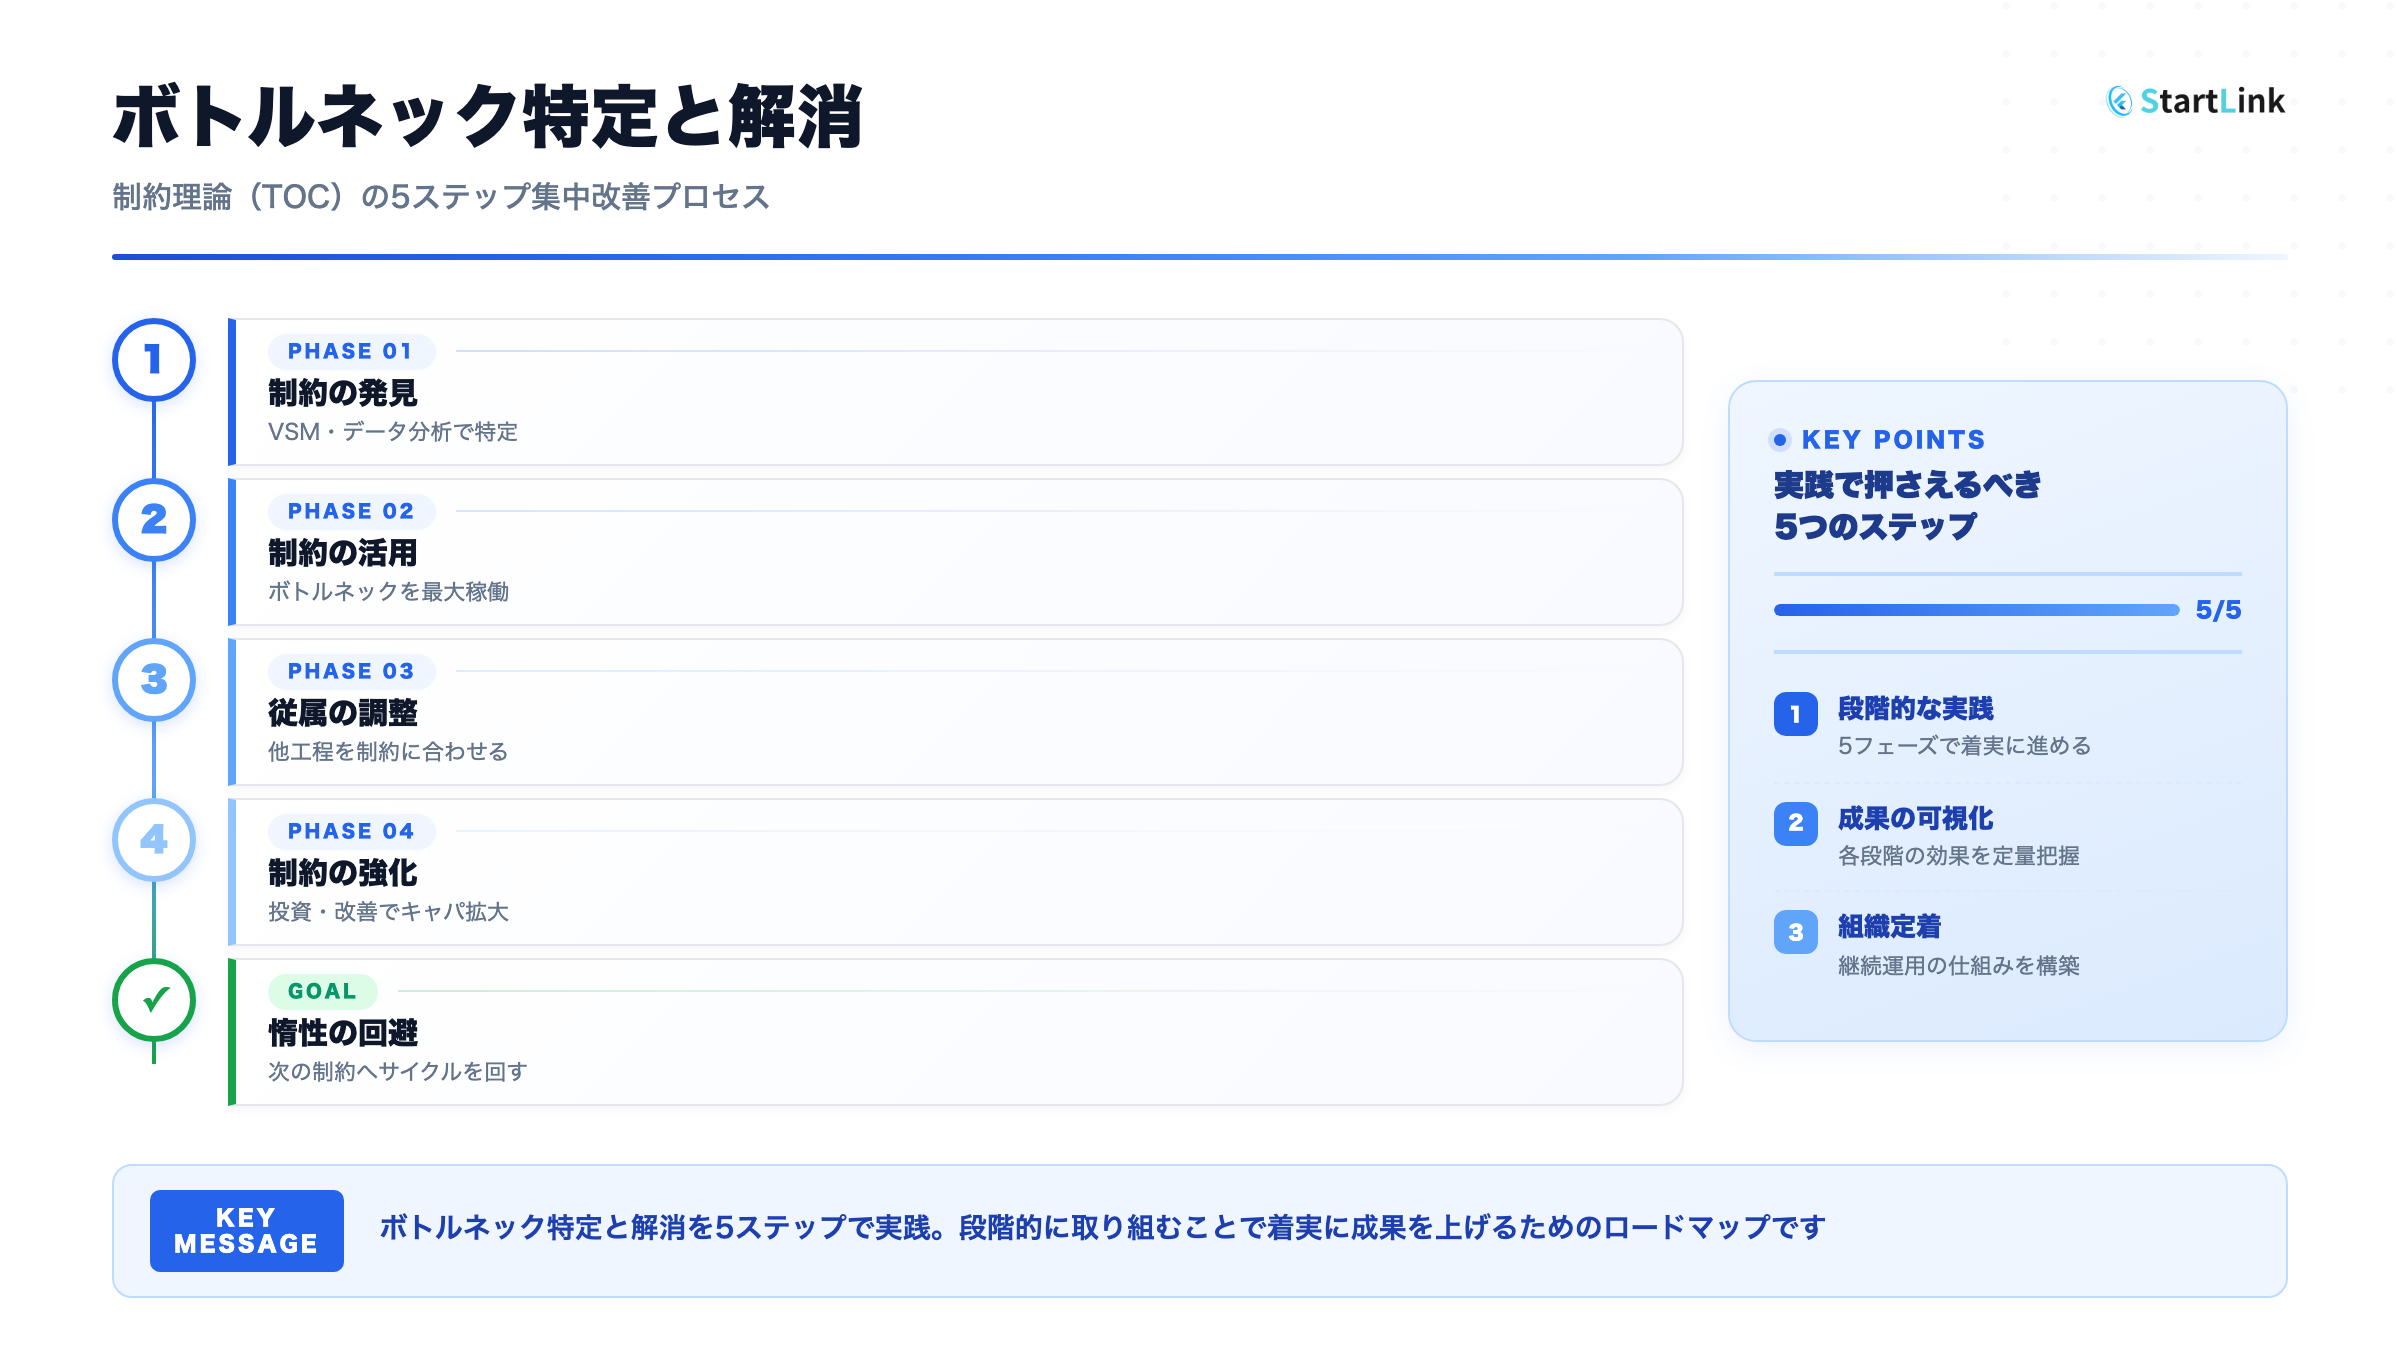Click the StartLink logo
Image resolution: width=2400 pixels, height=1350 pixels.
click(2196, 101)
